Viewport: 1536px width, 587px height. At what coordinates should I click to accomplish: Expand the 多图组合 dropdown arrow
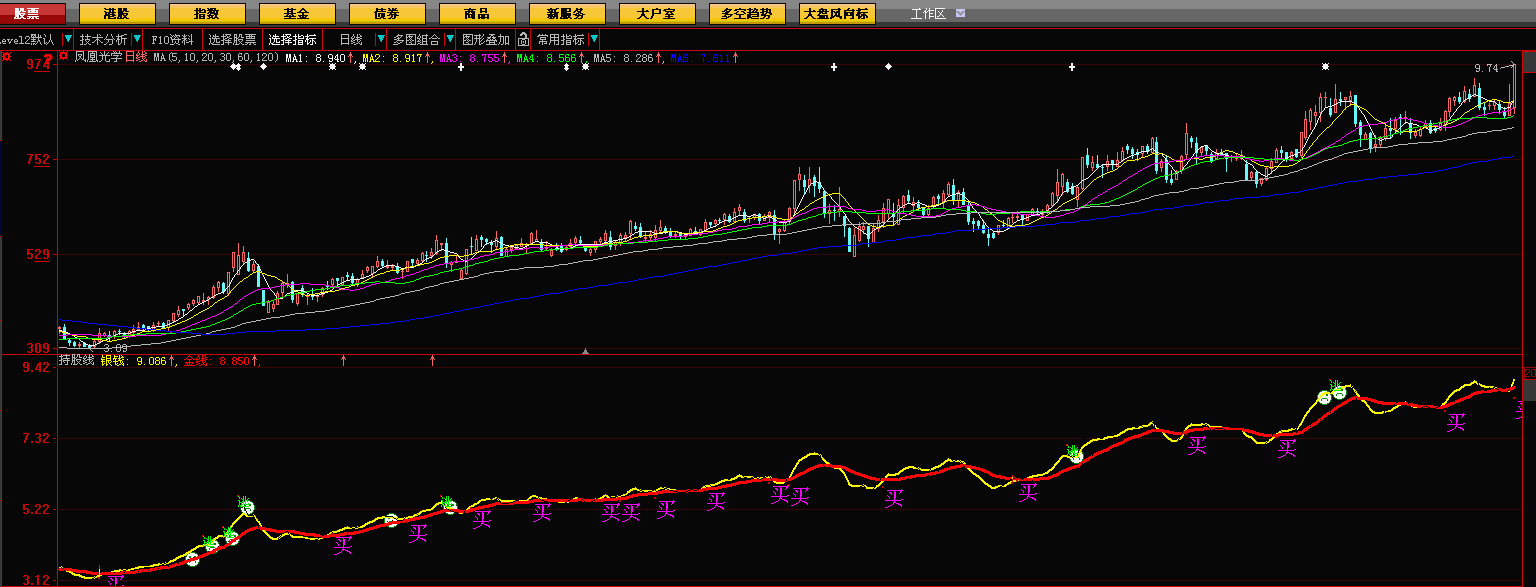[x=449, y=40]
